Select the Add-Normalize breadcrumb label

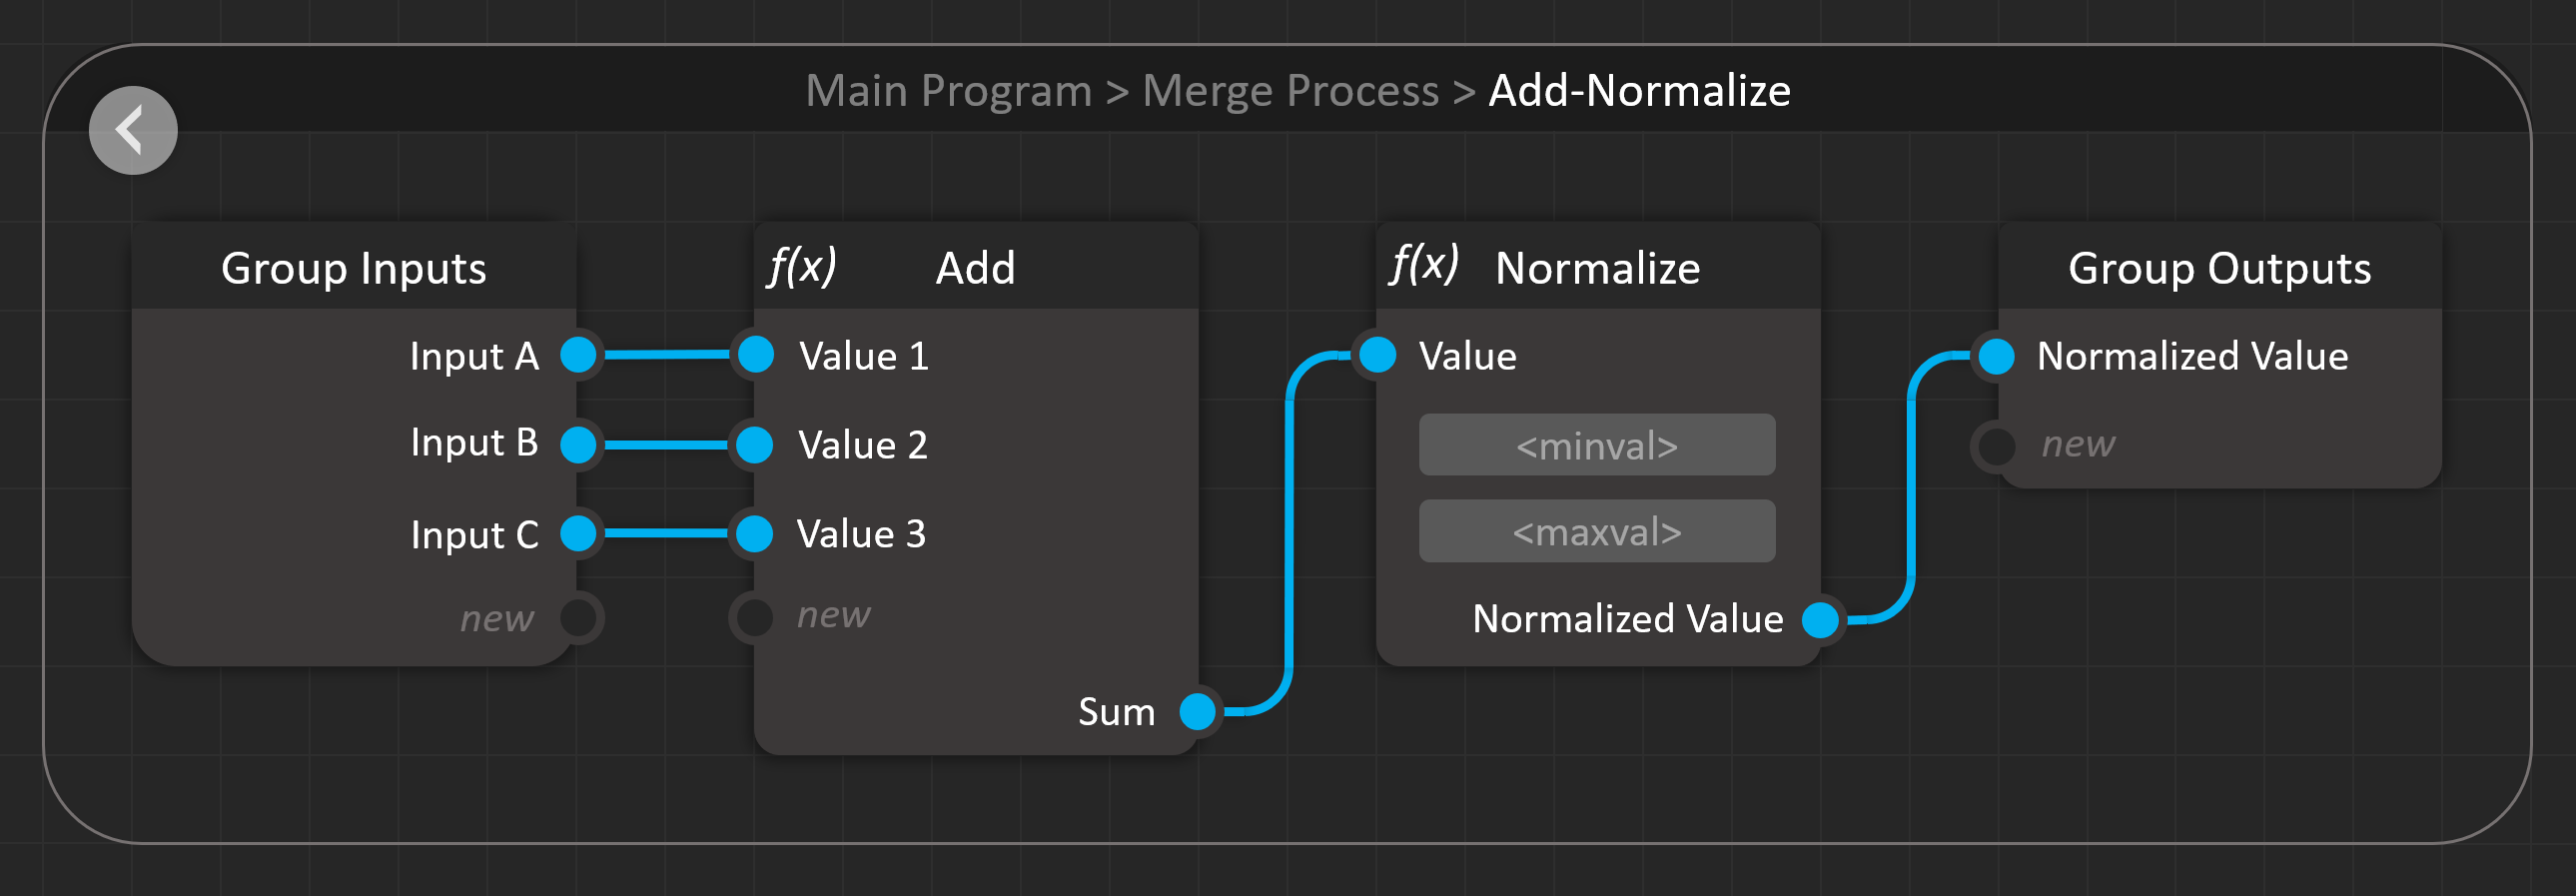[x=1637, y=90]
